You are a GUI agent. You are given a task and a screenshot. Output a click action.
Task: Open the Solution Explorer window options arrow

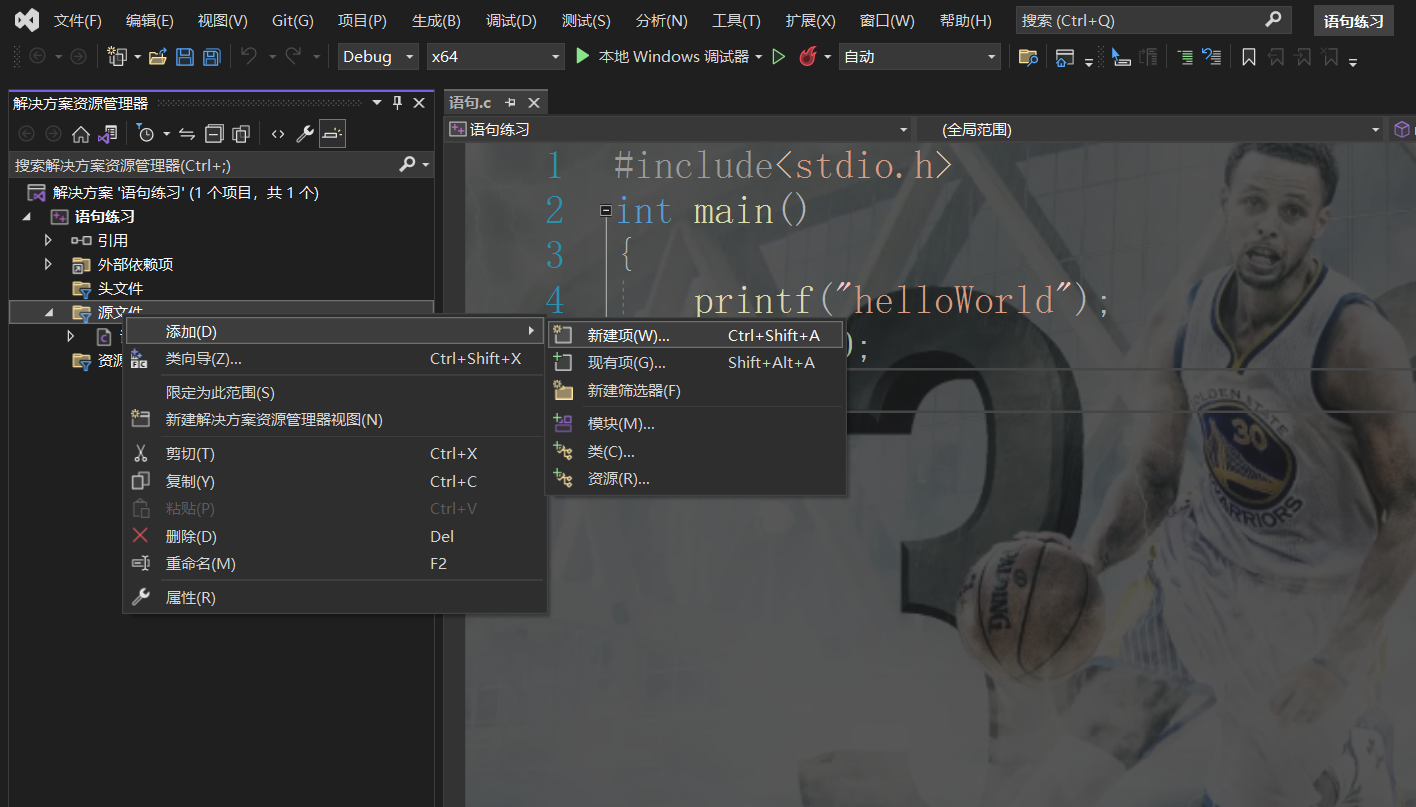pyautogui.click(x=377, y=103)
